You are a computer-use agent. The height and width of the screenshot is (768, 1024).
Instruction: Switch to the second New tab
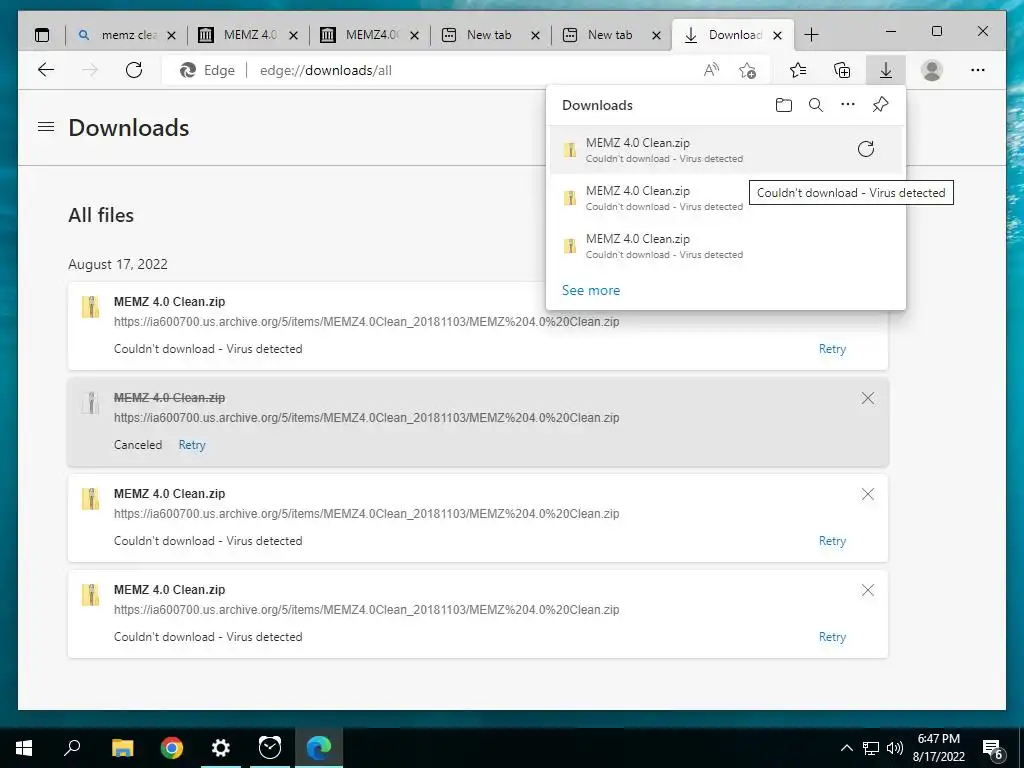[x=611, y=35]
